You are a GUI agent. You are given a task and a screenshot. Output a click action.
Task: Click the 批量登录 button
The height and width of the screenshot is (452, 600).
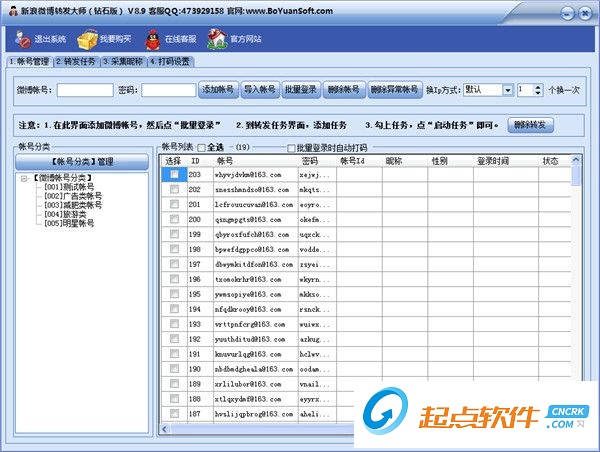point(301,90)
